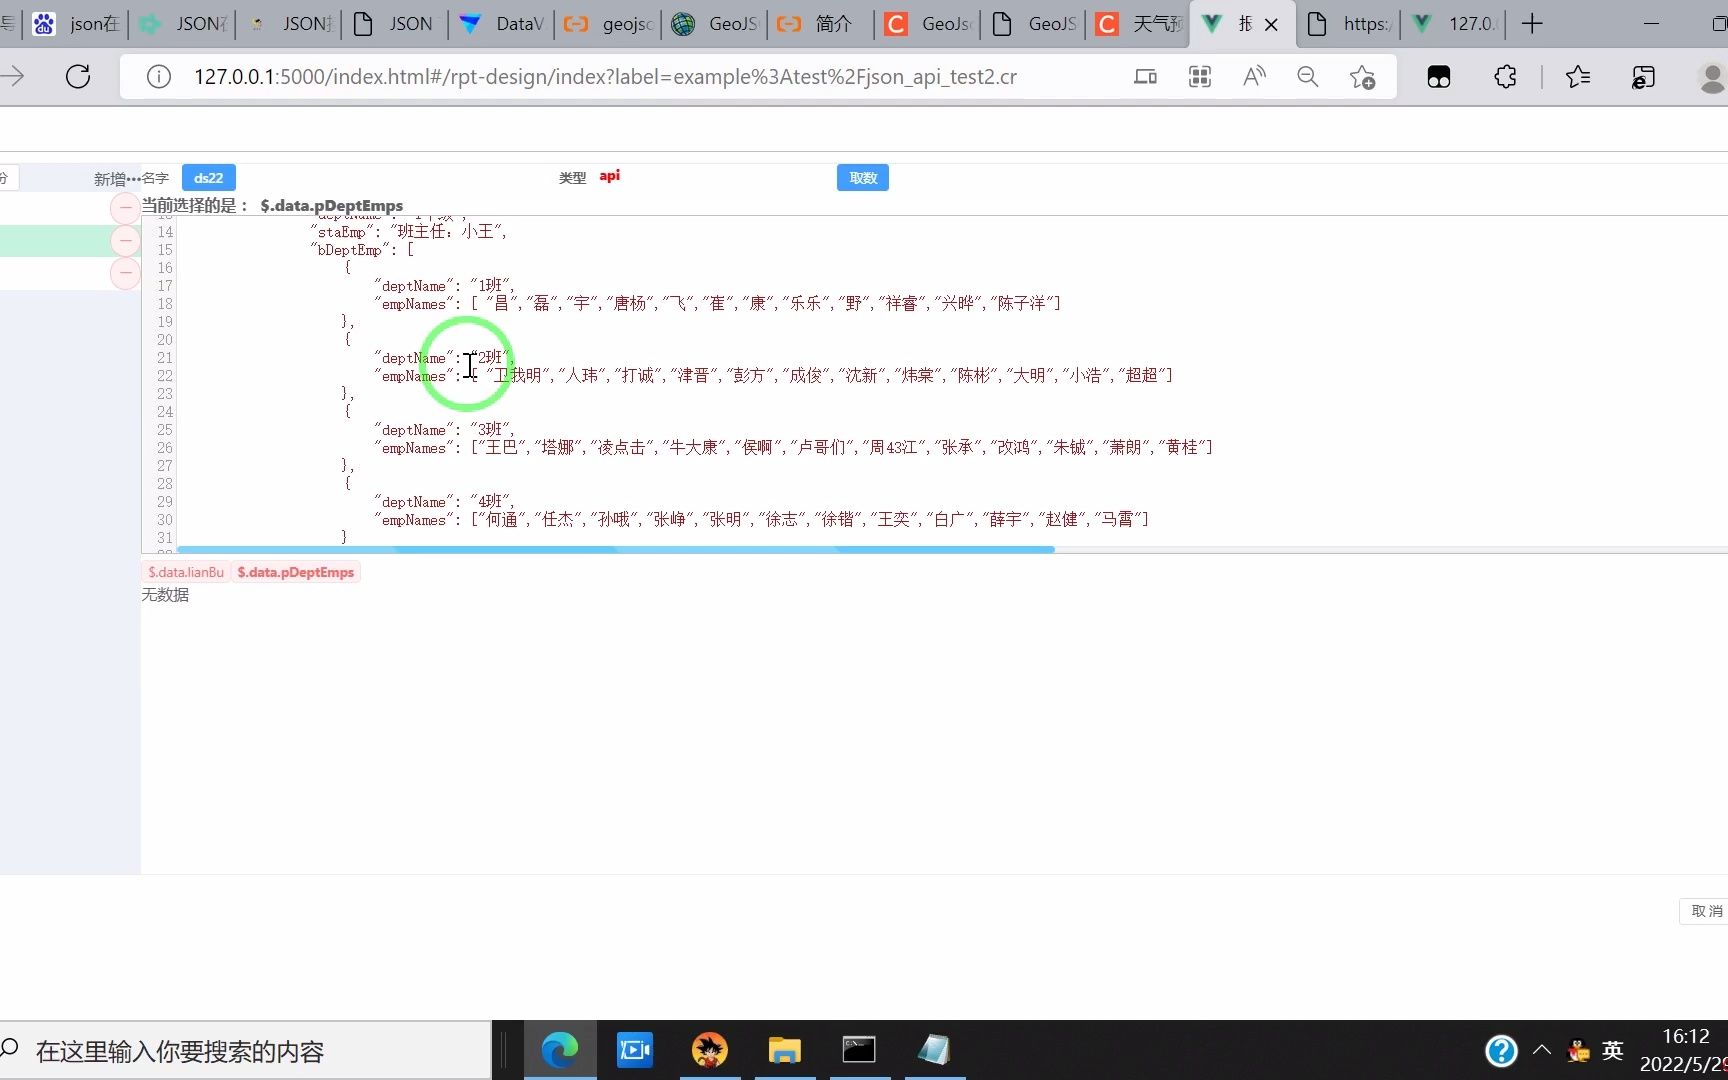The image size is (1728, 1080).
Task: Select the $.data.lianBu path tab
Action: pyautogui.click(x=186, y=572)
